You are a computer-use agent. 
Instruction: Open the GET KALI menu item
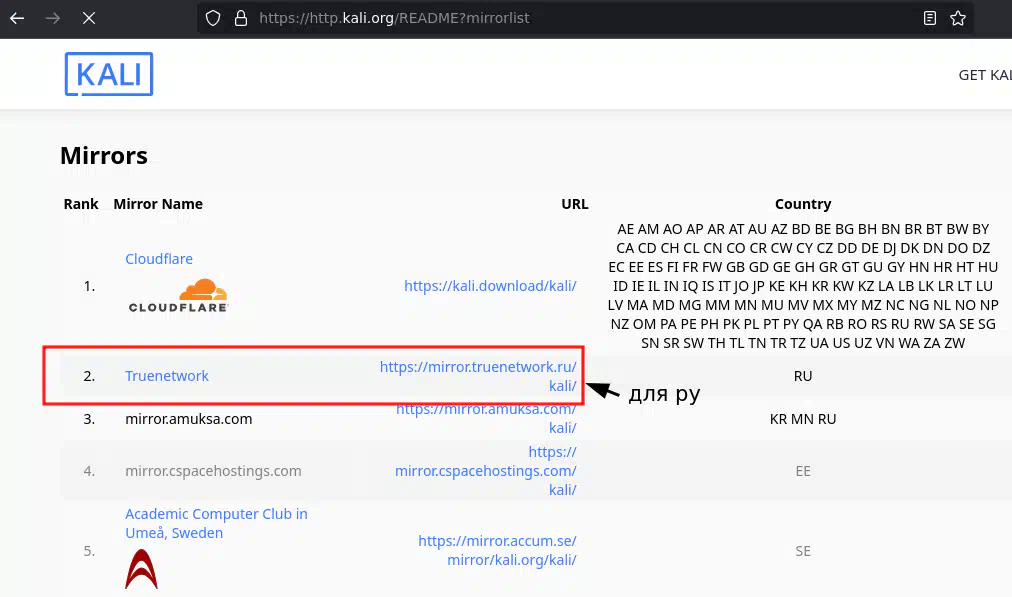click(x=985, y=75)
